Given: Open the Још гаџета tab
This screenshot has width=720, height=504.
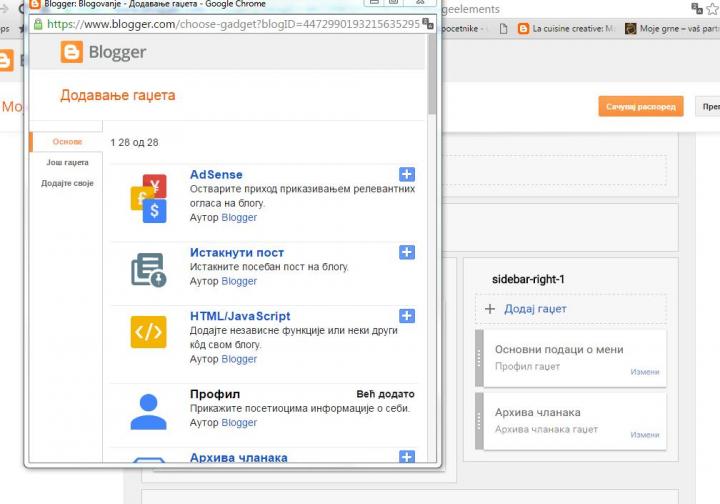Looking at the screenshot, I should [67, 162].
